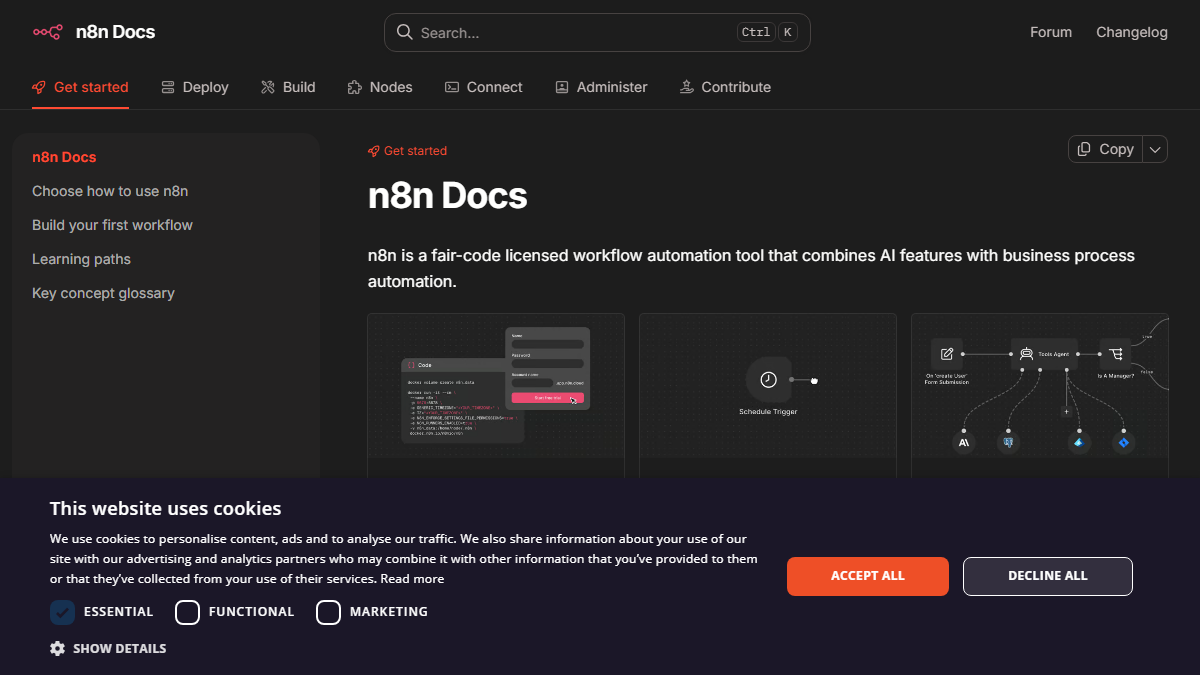The width and height of the screenshot is (1200, 675).
Task: Click the clock Schedule Trigger node icon
Action: [768, 380]
